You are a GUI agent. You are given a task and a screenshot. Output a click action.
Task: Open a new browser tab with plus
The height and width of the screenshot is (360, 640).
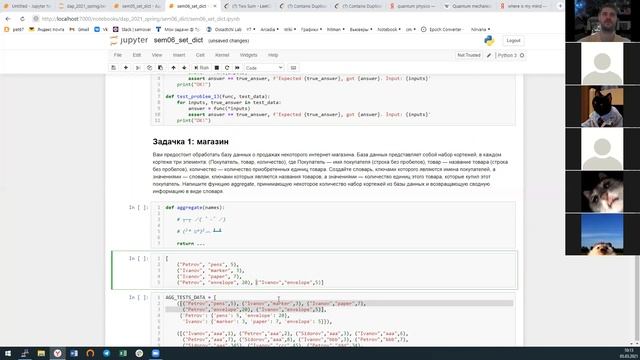point(560,6)
